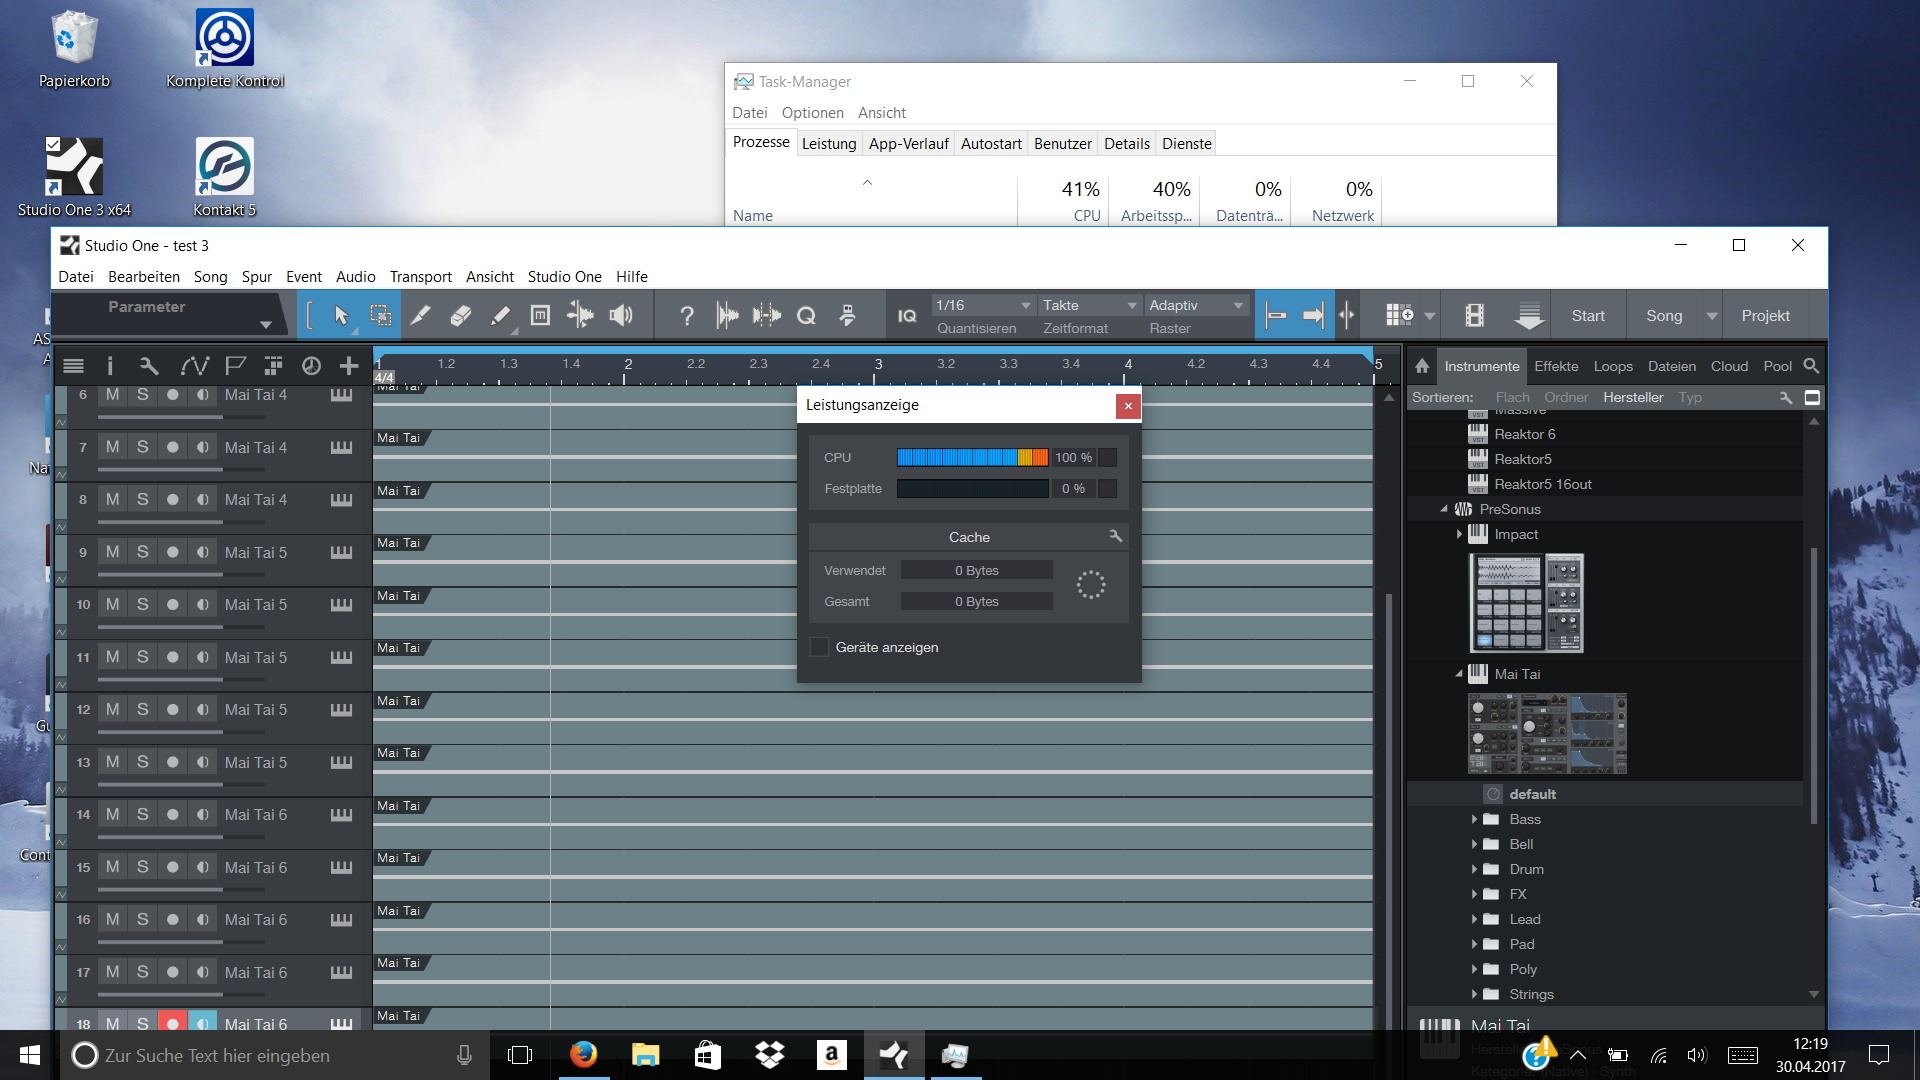Close the Leistungsanzeige window
The image size is (1920, 1080).
coord(1128,405)
